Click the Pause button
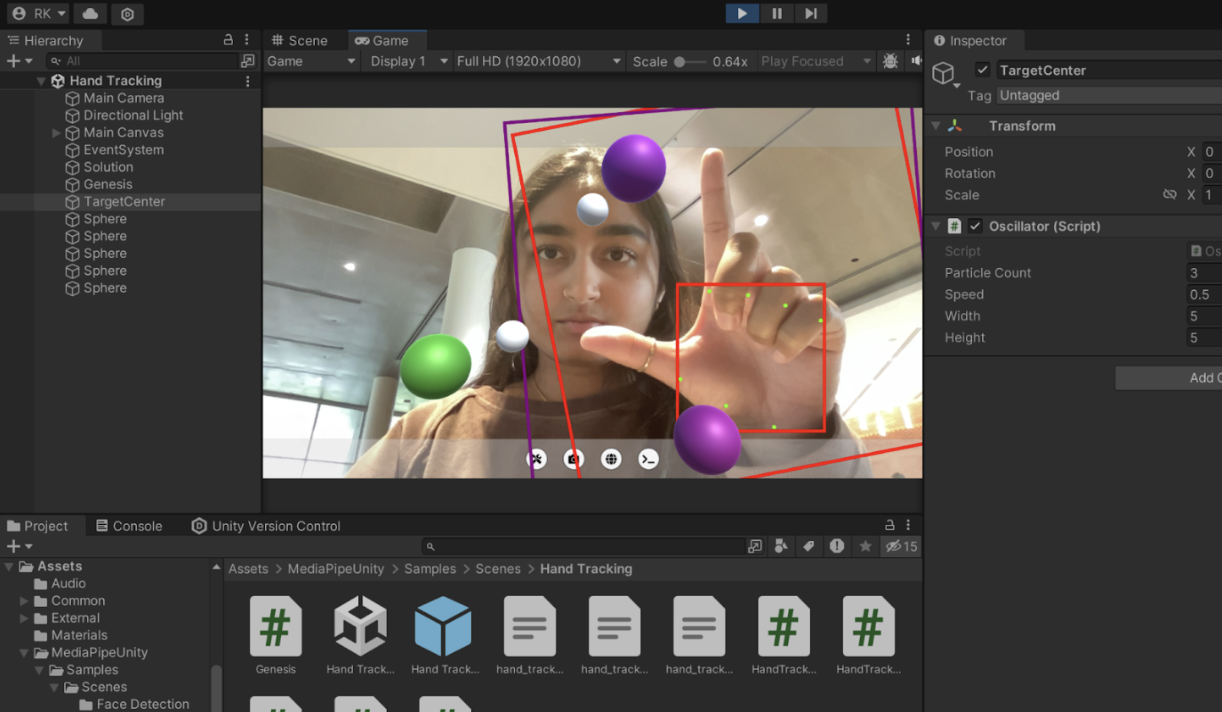This screenshot has width=1222, height=712. (x=777, y=13)
